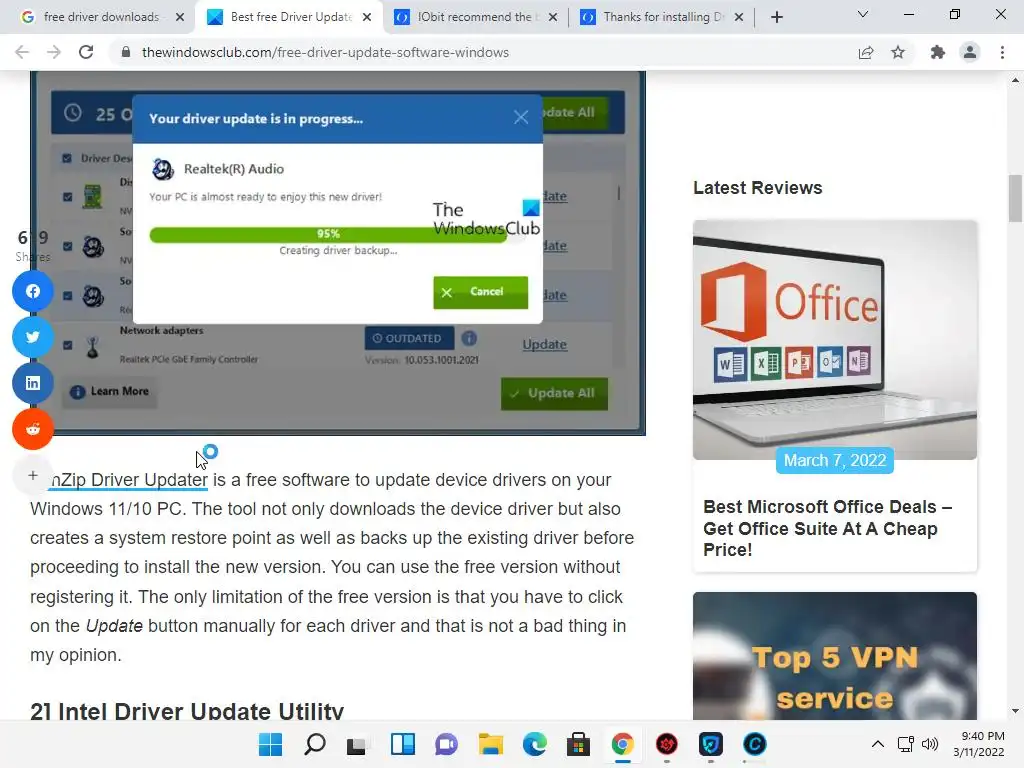Share the article on Facebook
The width and height of the screenshot is (1024, 768).
tap(33, 291)
